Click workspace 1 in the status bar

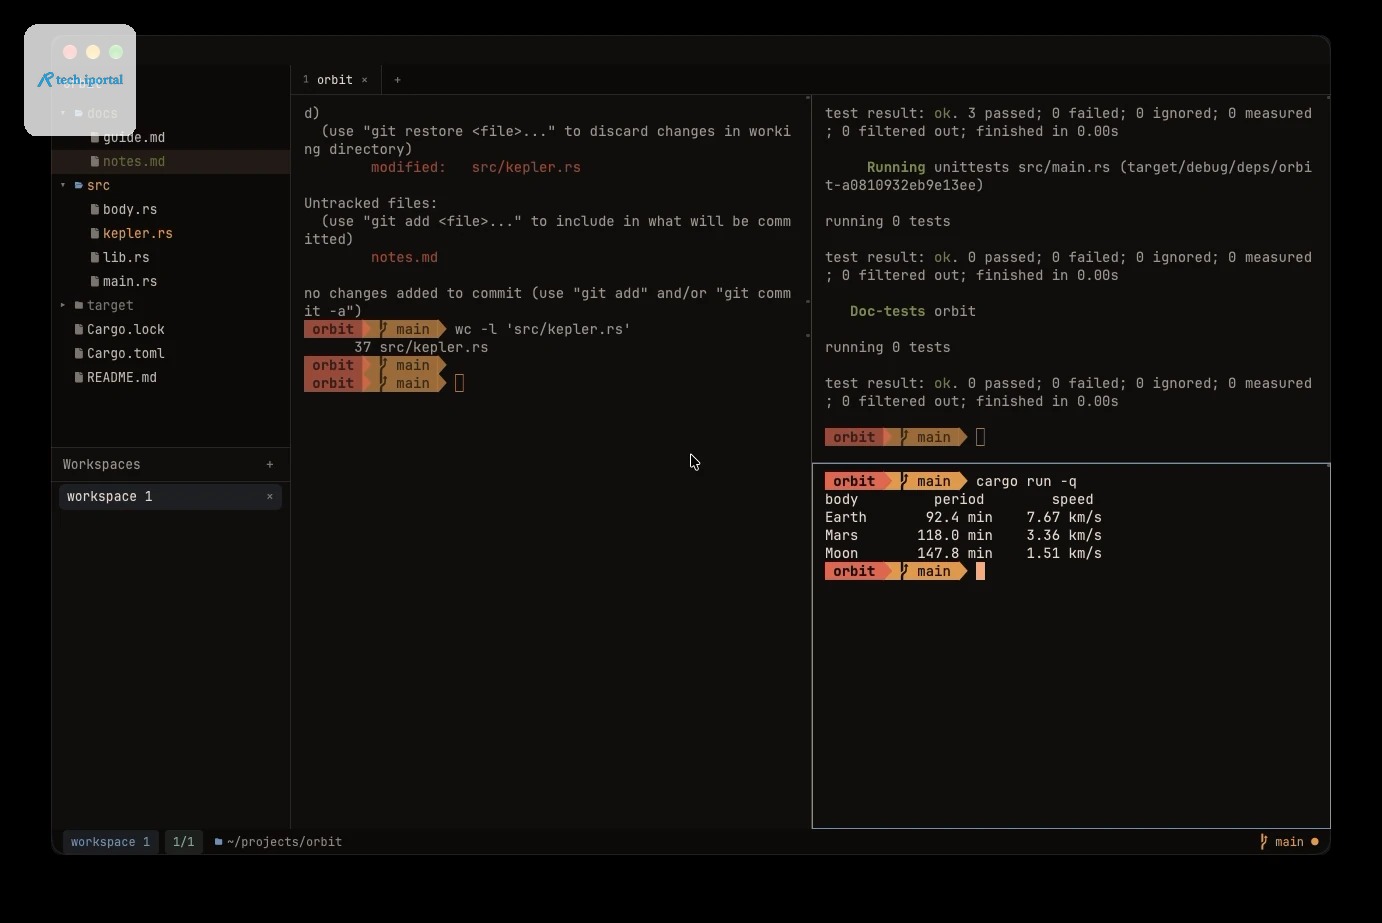pos(110,842)
